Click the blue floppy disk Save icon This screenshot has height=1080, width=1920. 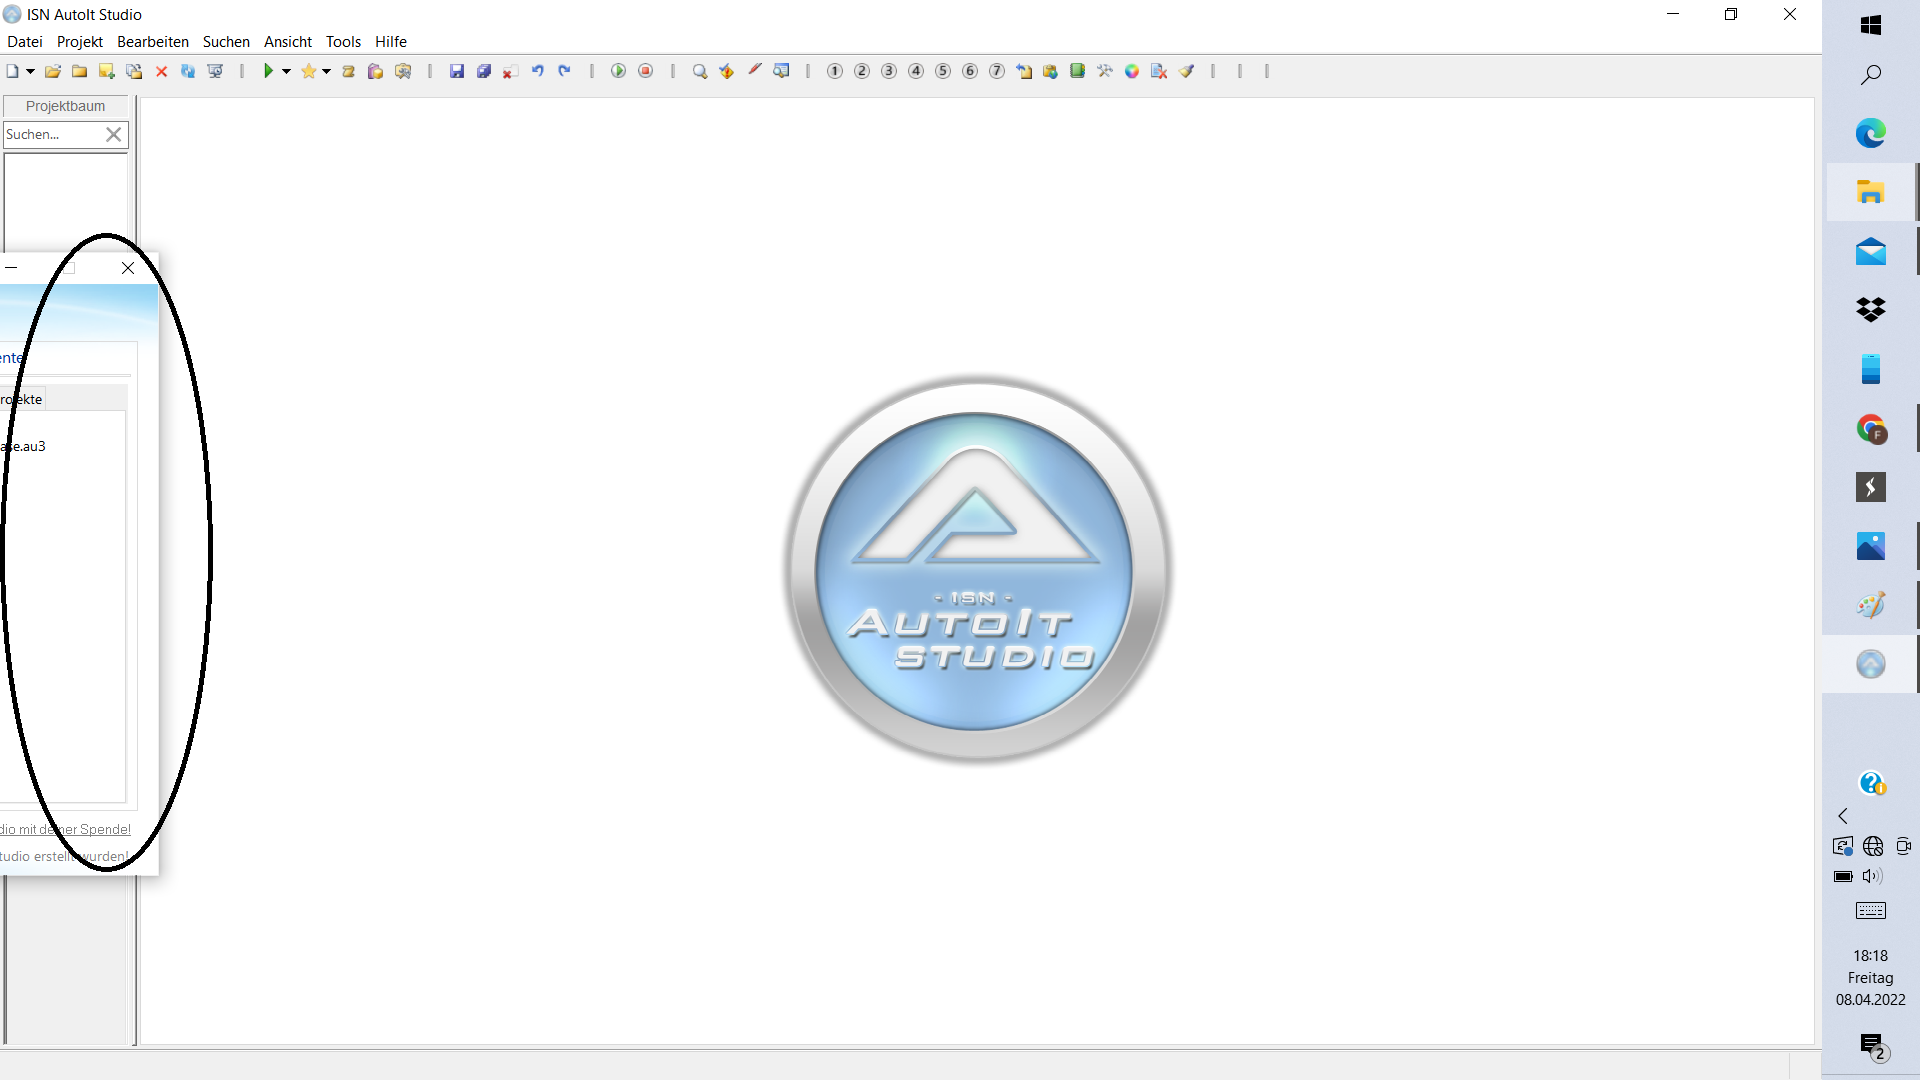pyautogui.click(x=457, y=71)
